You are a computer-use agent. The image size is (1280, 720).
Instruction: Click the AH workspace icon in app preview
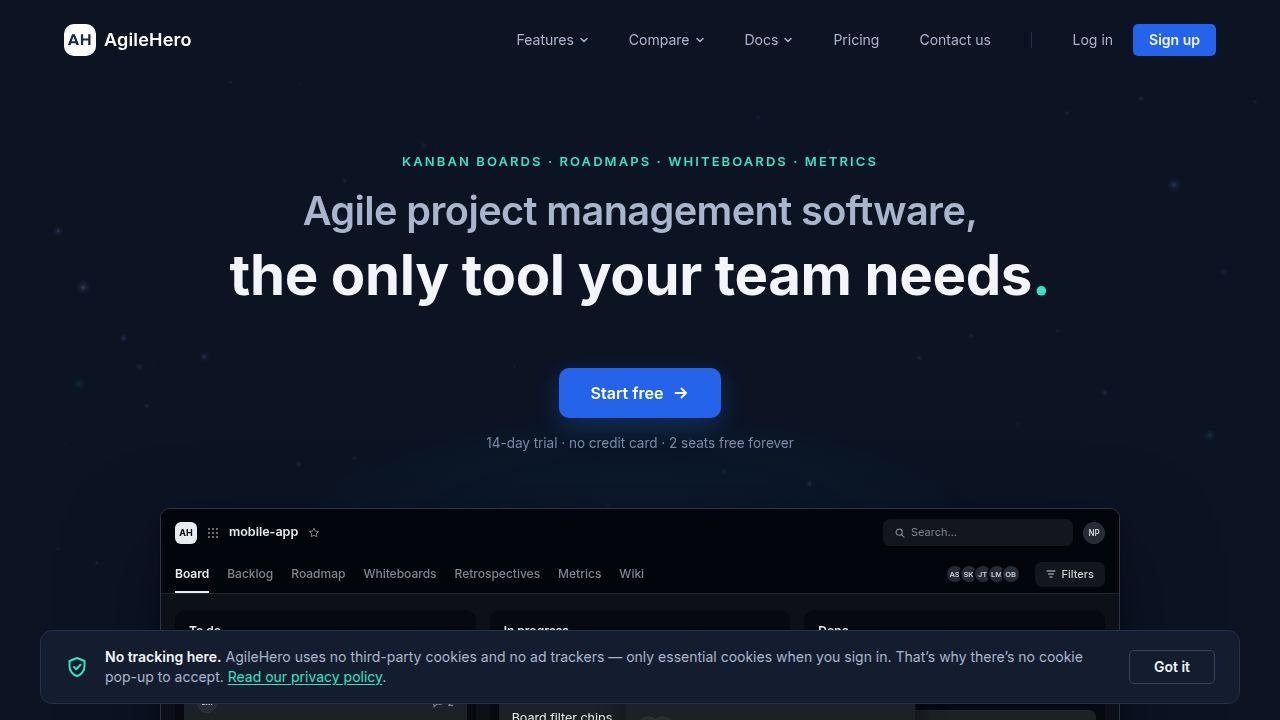[186, 533]
